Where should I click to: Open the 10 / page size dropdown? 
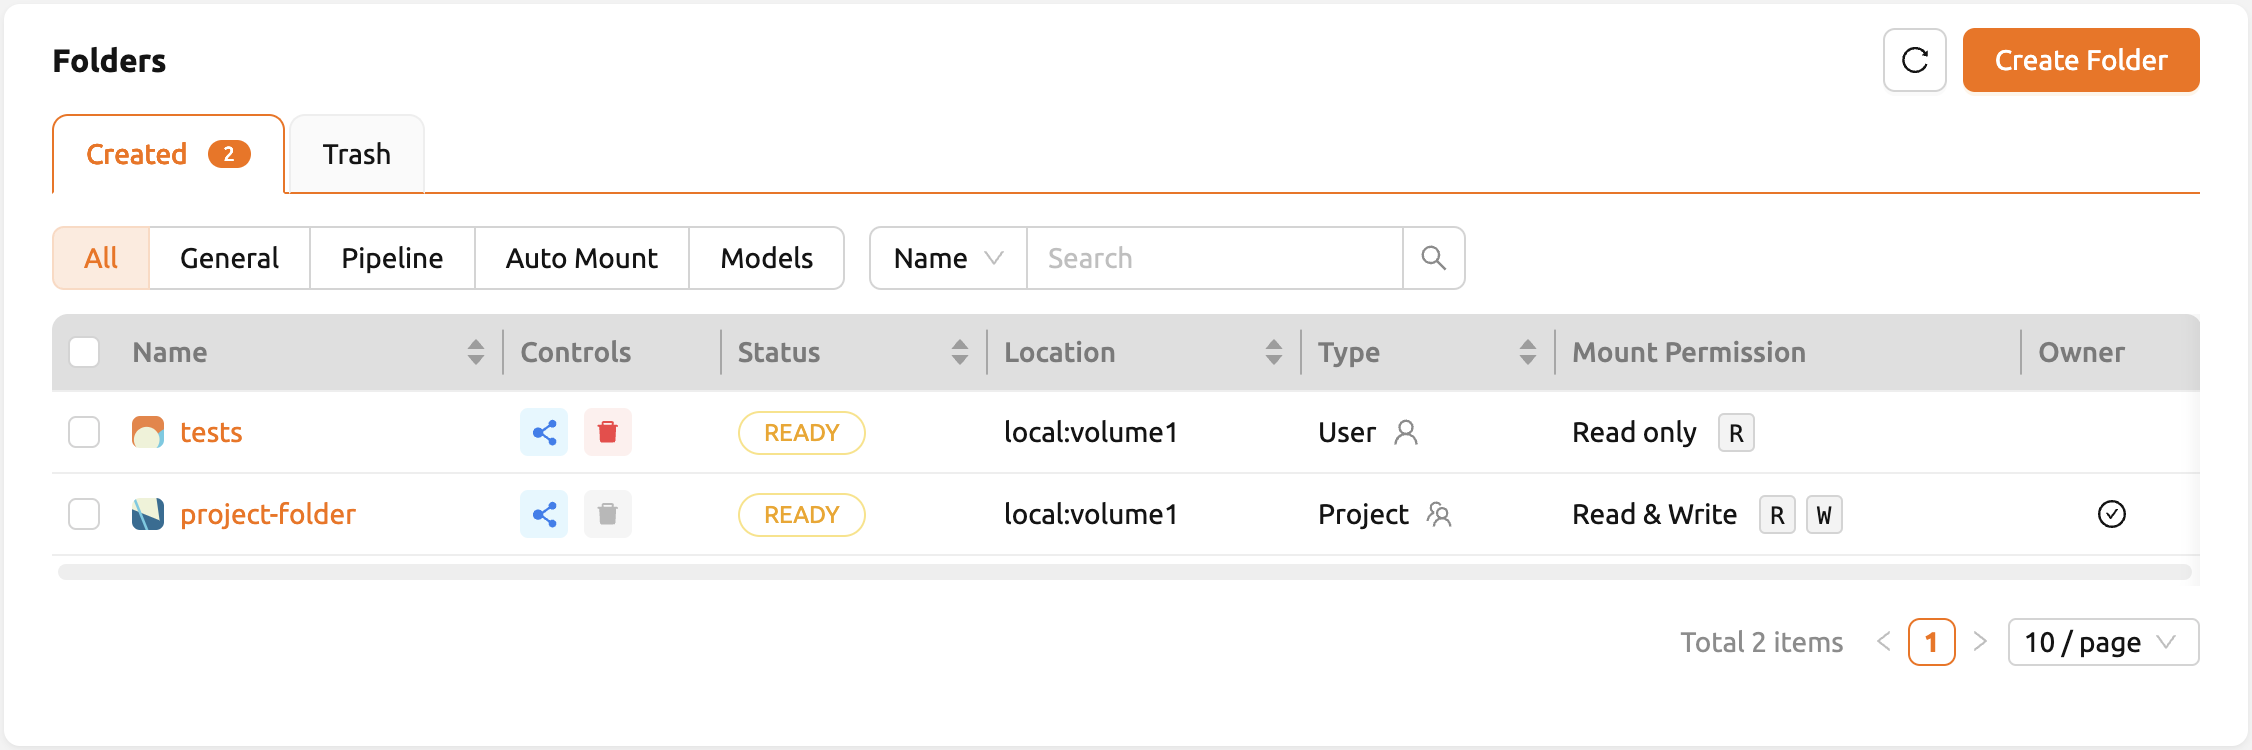(2103, 642)
